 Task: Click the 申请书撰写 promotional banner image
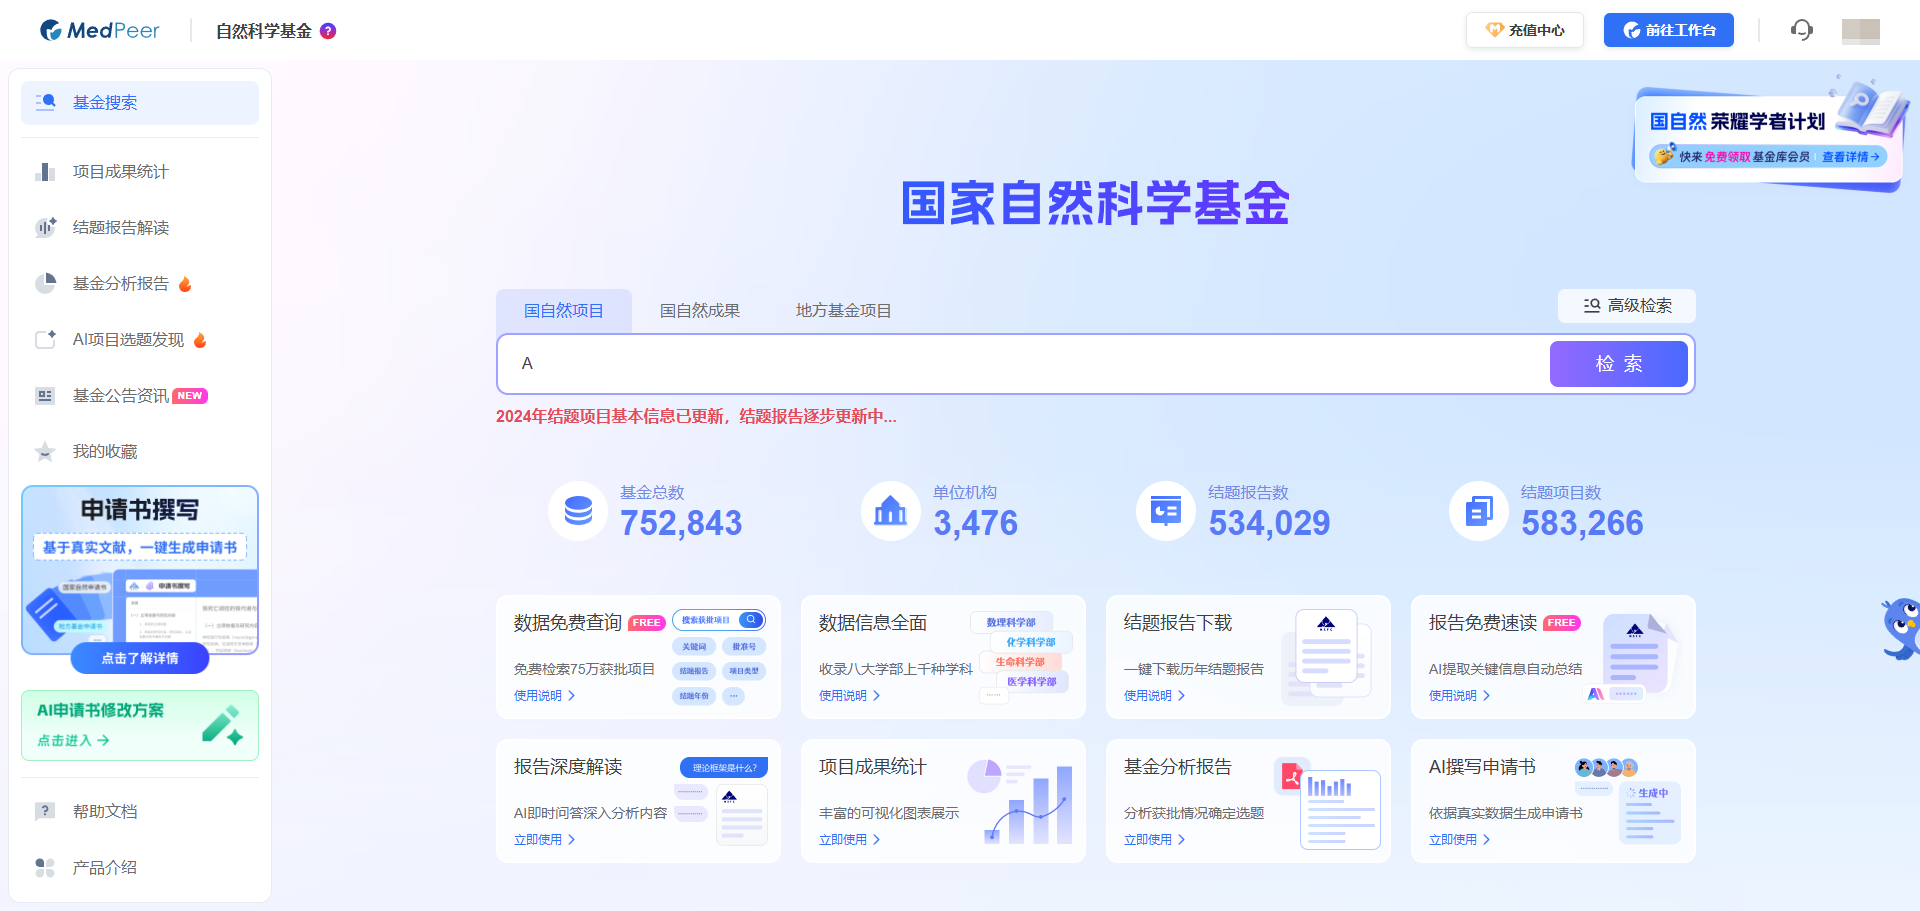pyautogui.click(x=140, y=571)
